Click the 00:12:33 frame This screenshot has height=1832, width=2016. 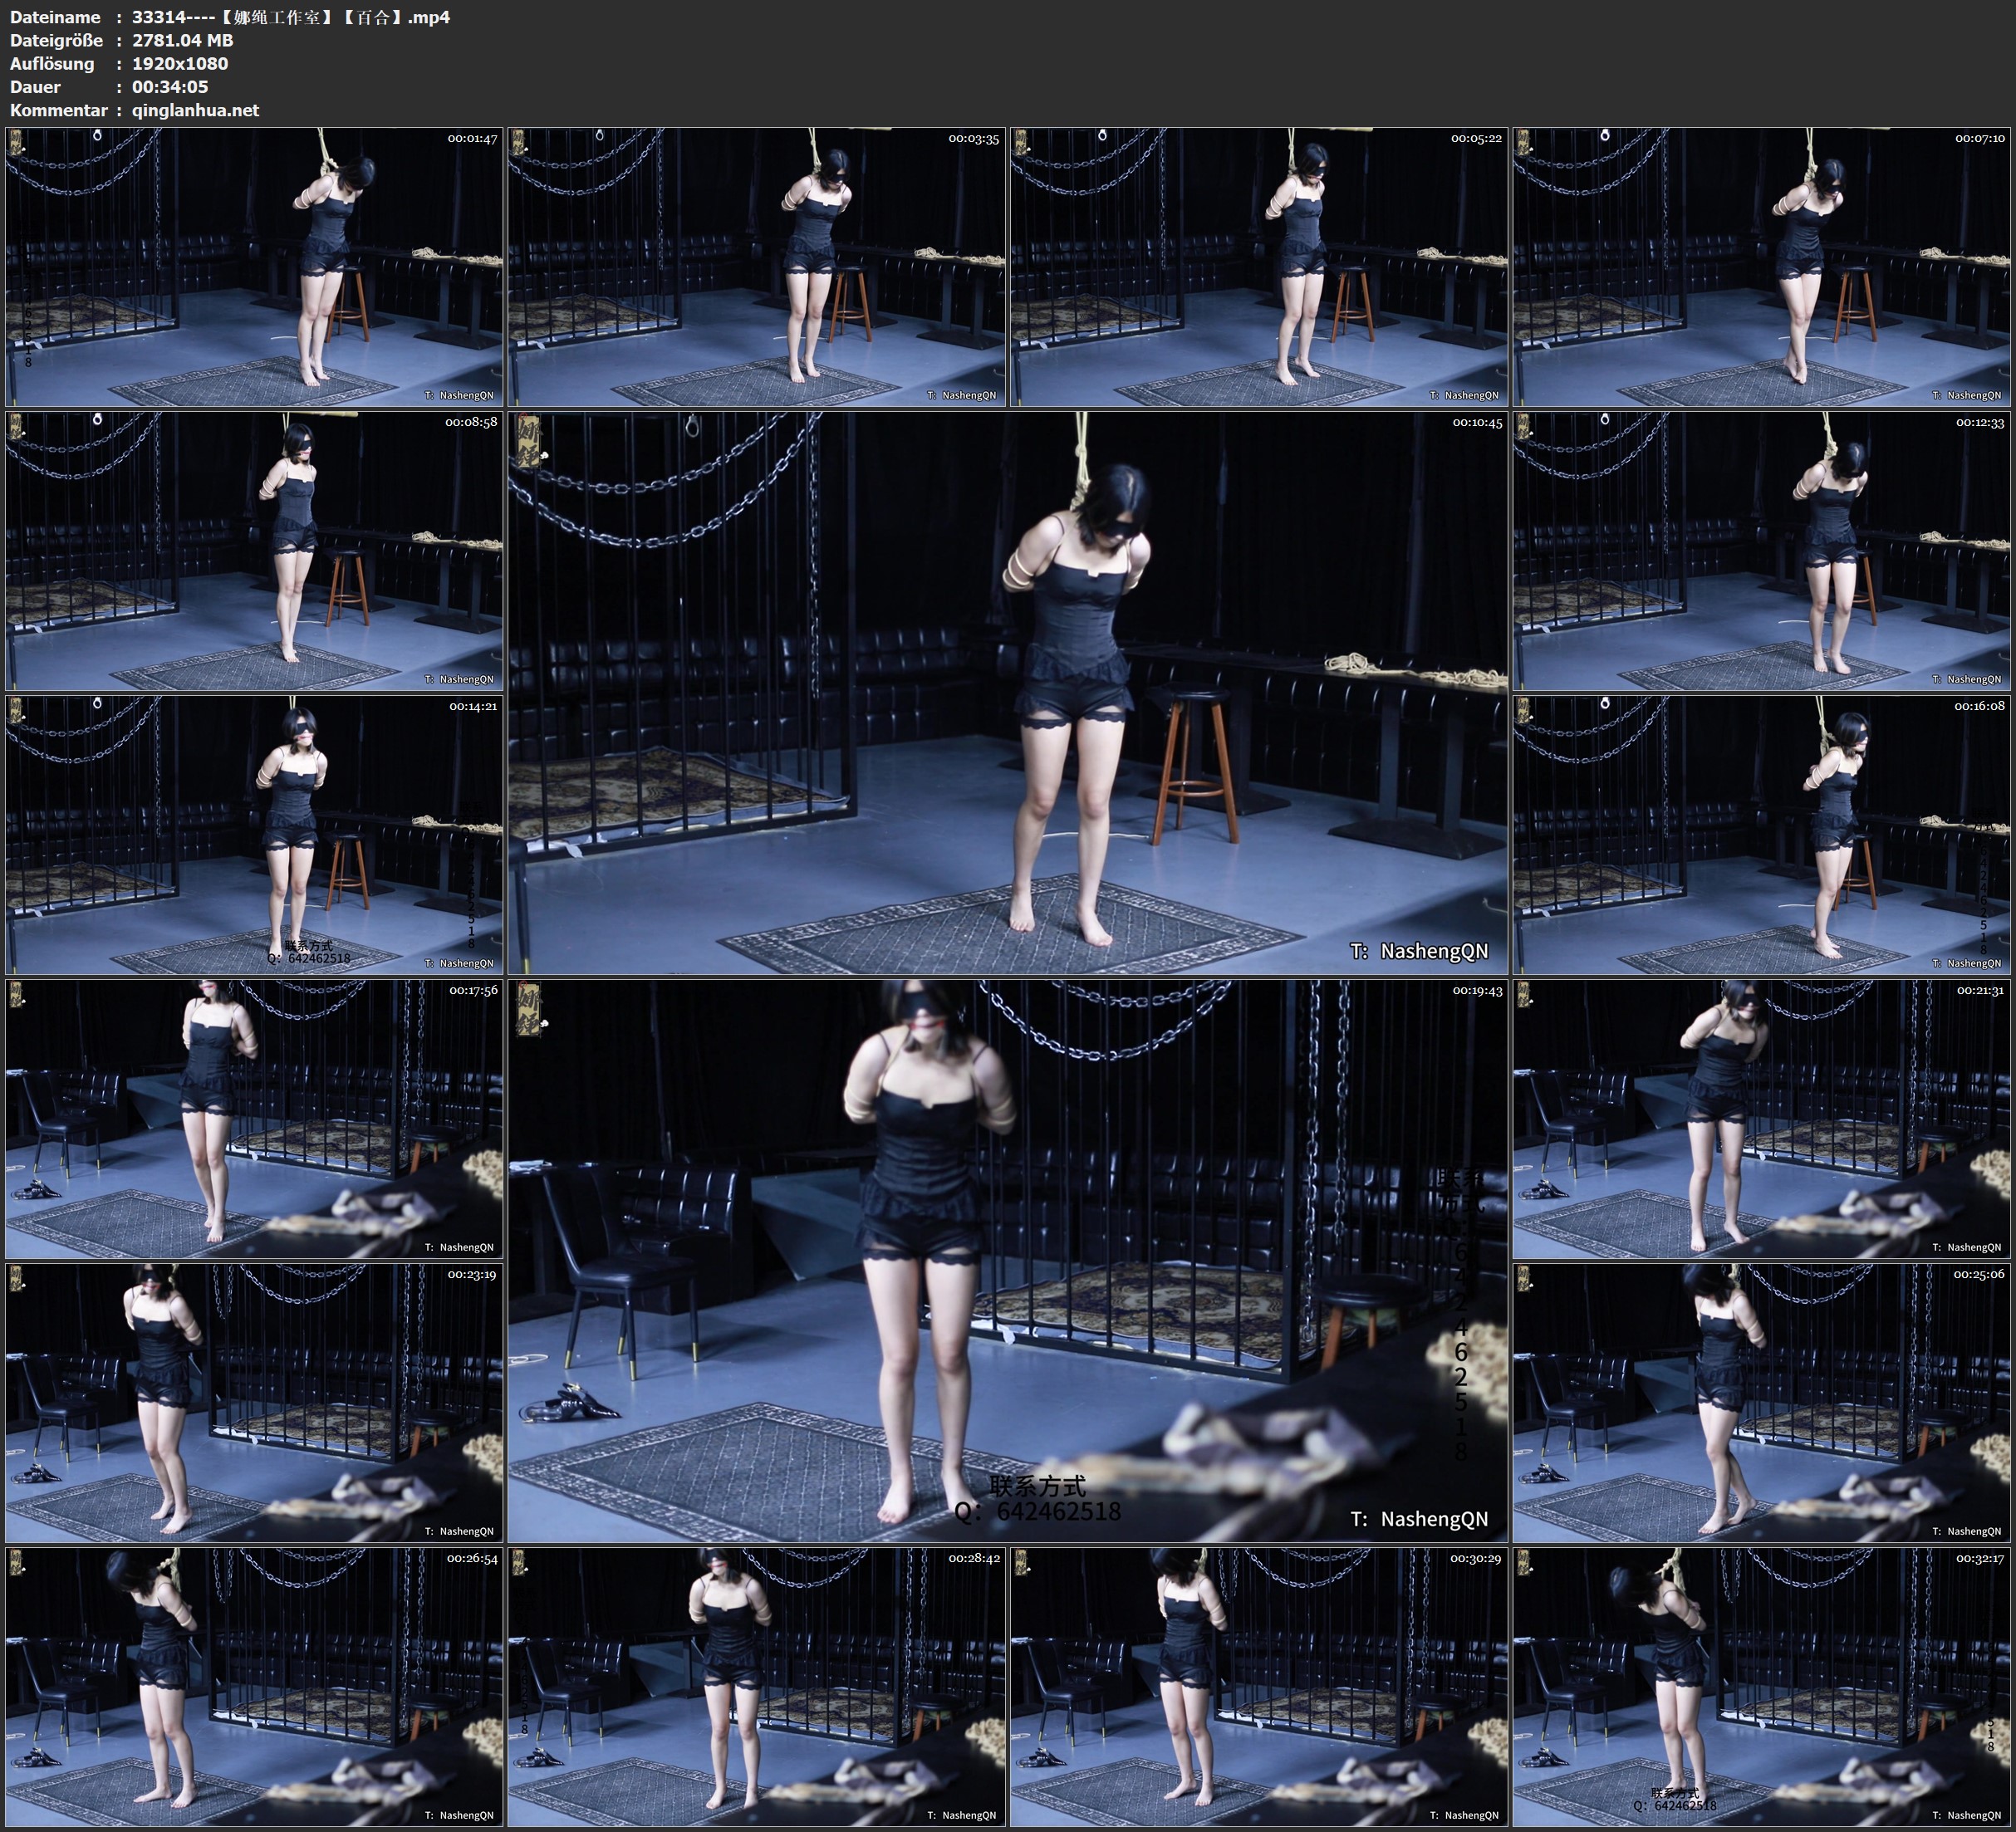coord(1762,551)
